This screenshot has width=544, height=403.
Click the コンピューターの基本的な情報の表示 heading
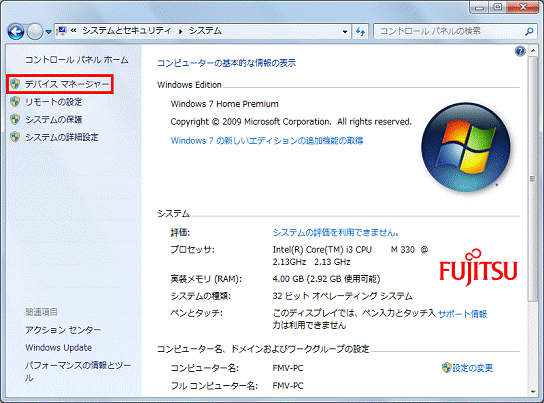226,63
